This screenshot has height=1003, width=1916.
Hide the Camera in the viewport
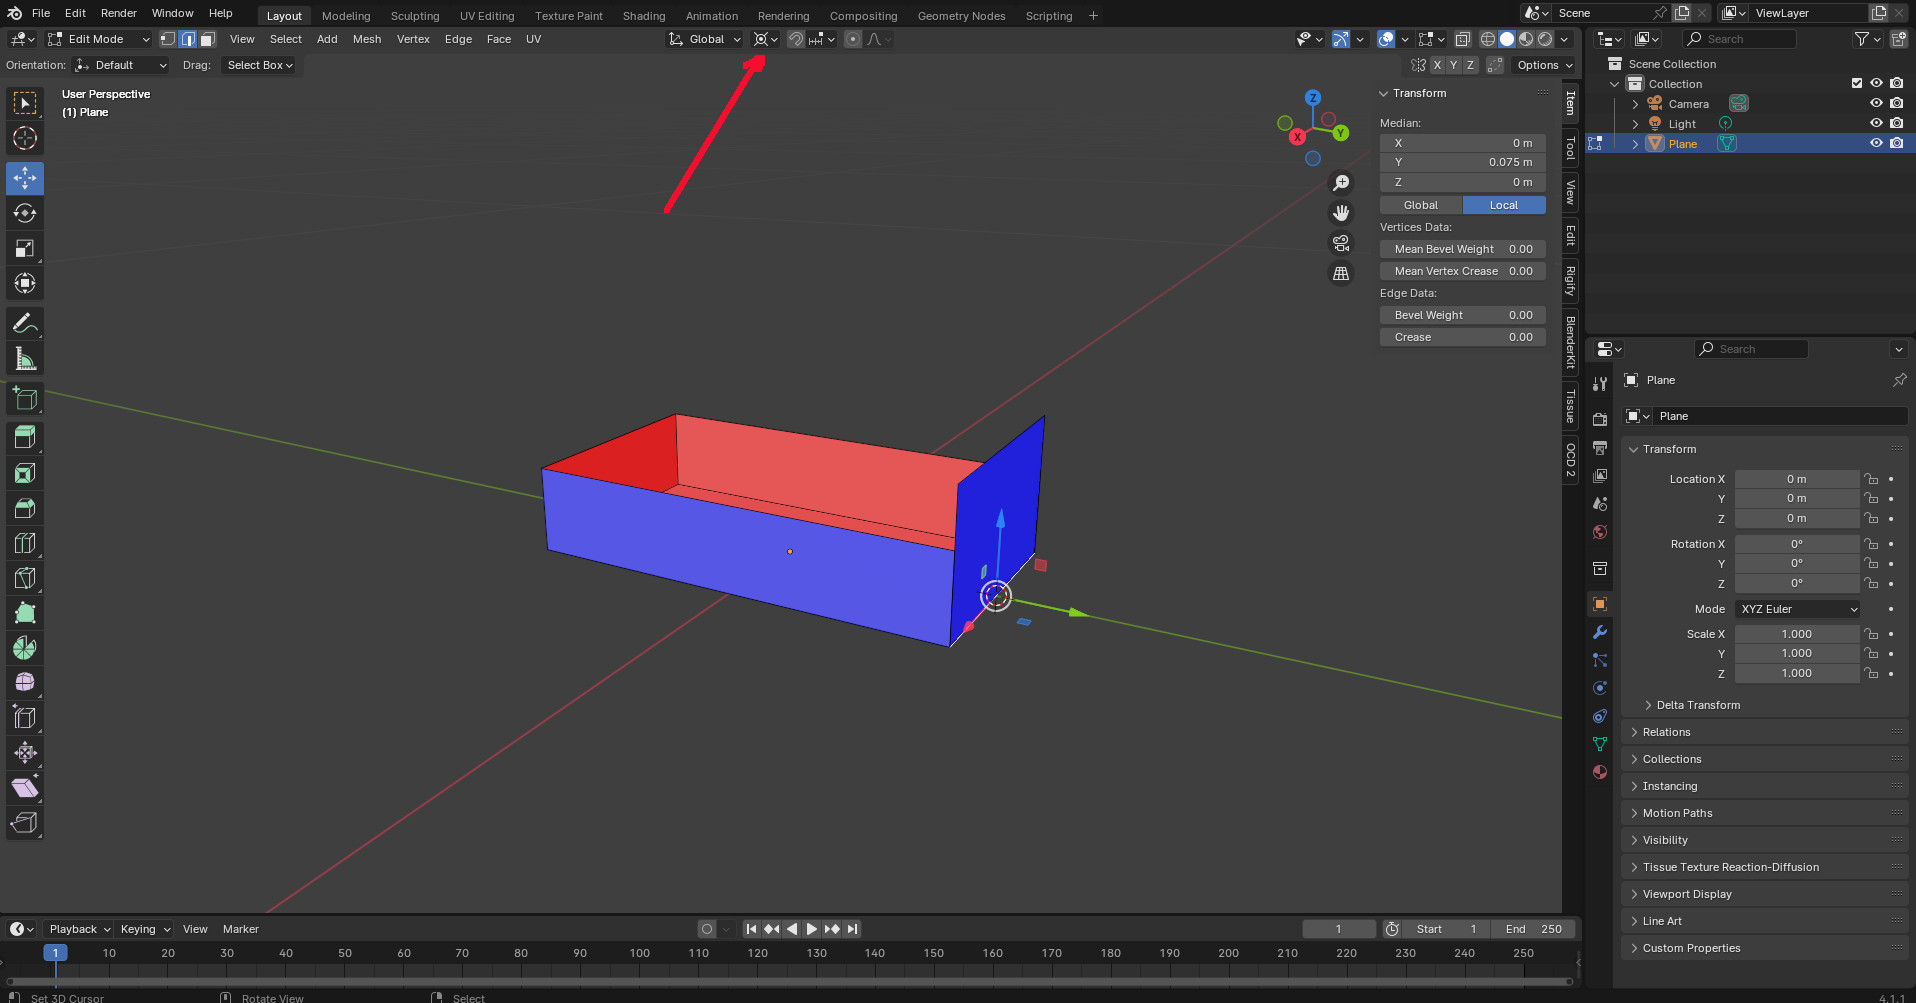pos(1876,104)
